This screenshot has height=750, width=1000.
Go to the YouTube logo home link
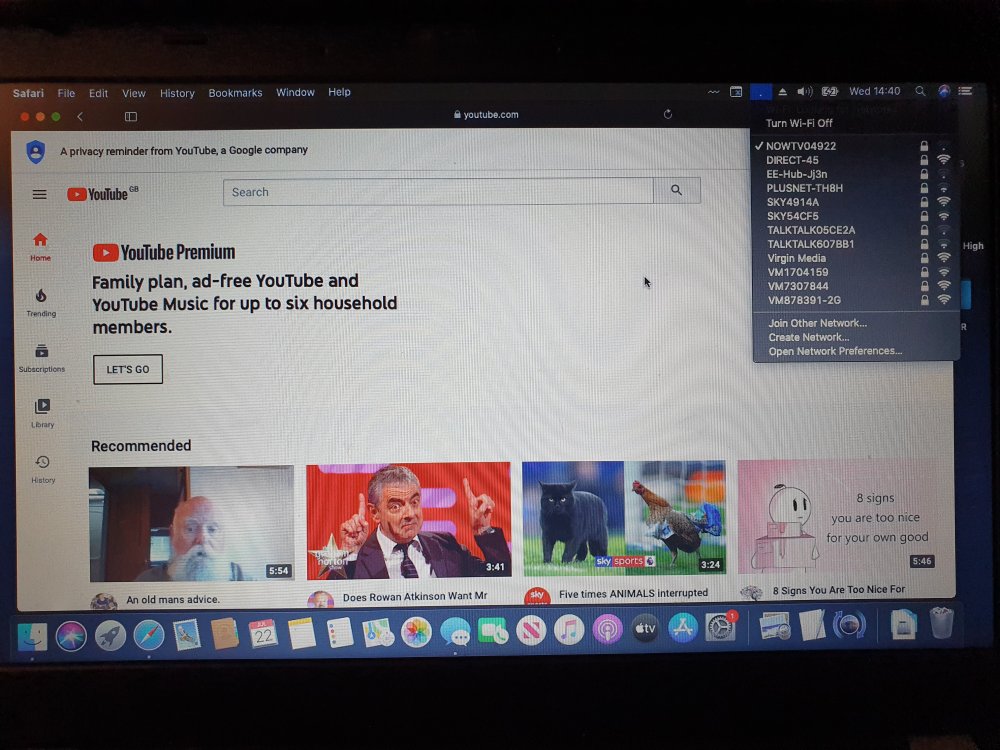pyautogui.click(x=102, y=193)
